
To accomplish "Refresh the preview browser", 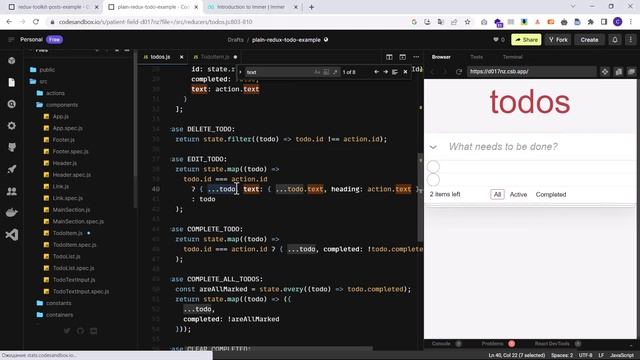I will pyautogui.click(x=459, y=71).
